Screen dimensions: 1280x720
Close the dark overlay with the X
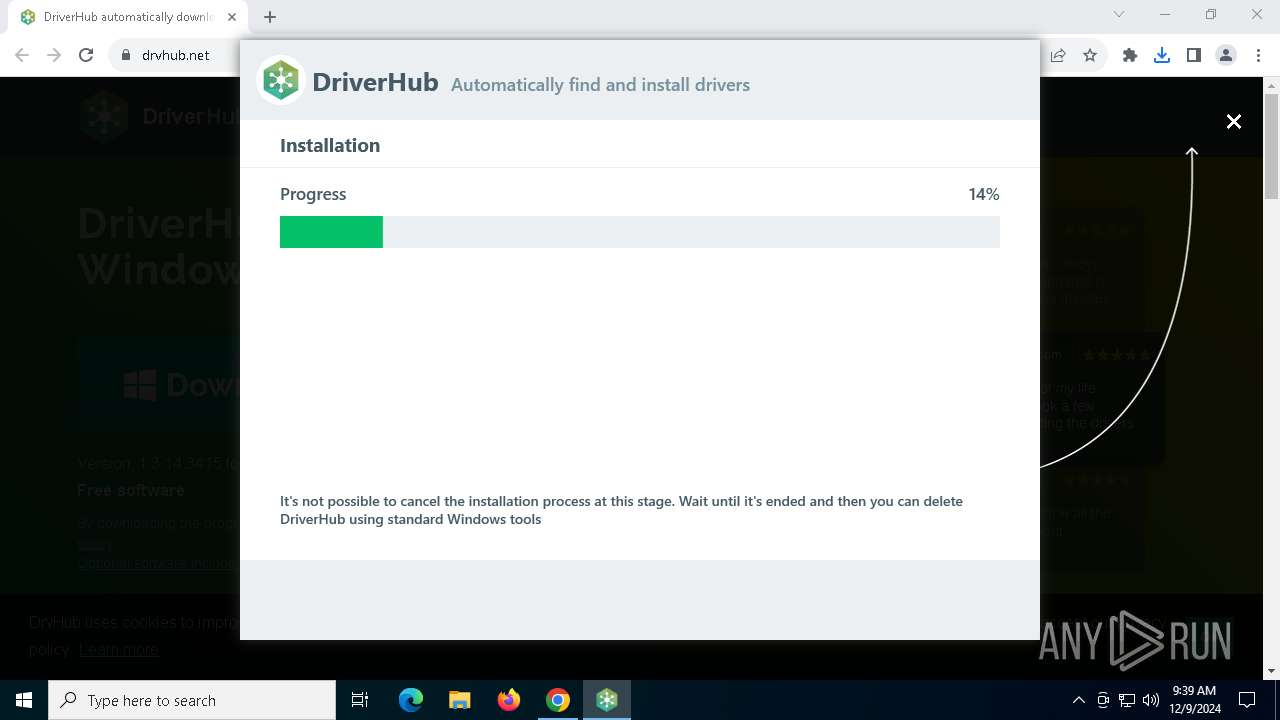(x=1234, y=121)
